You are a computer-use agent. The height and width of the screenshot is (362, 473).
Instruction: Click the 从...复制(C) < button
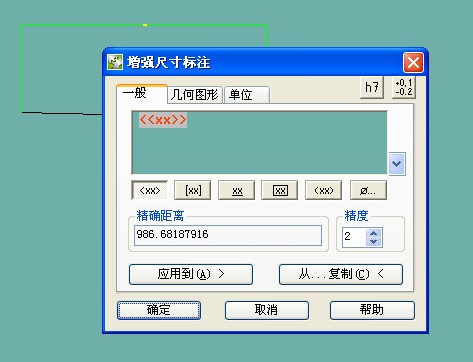point(341,274)
